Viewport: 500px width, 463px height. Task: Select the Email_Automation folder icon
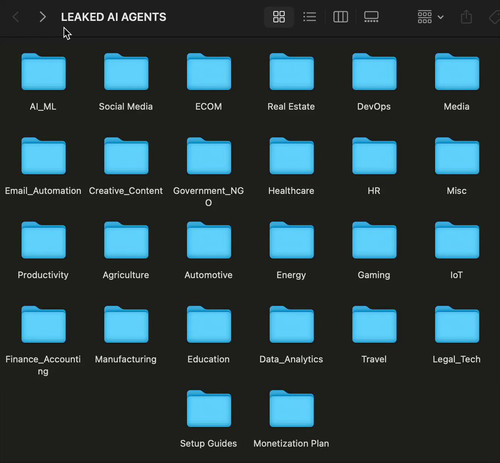(43, 156)
